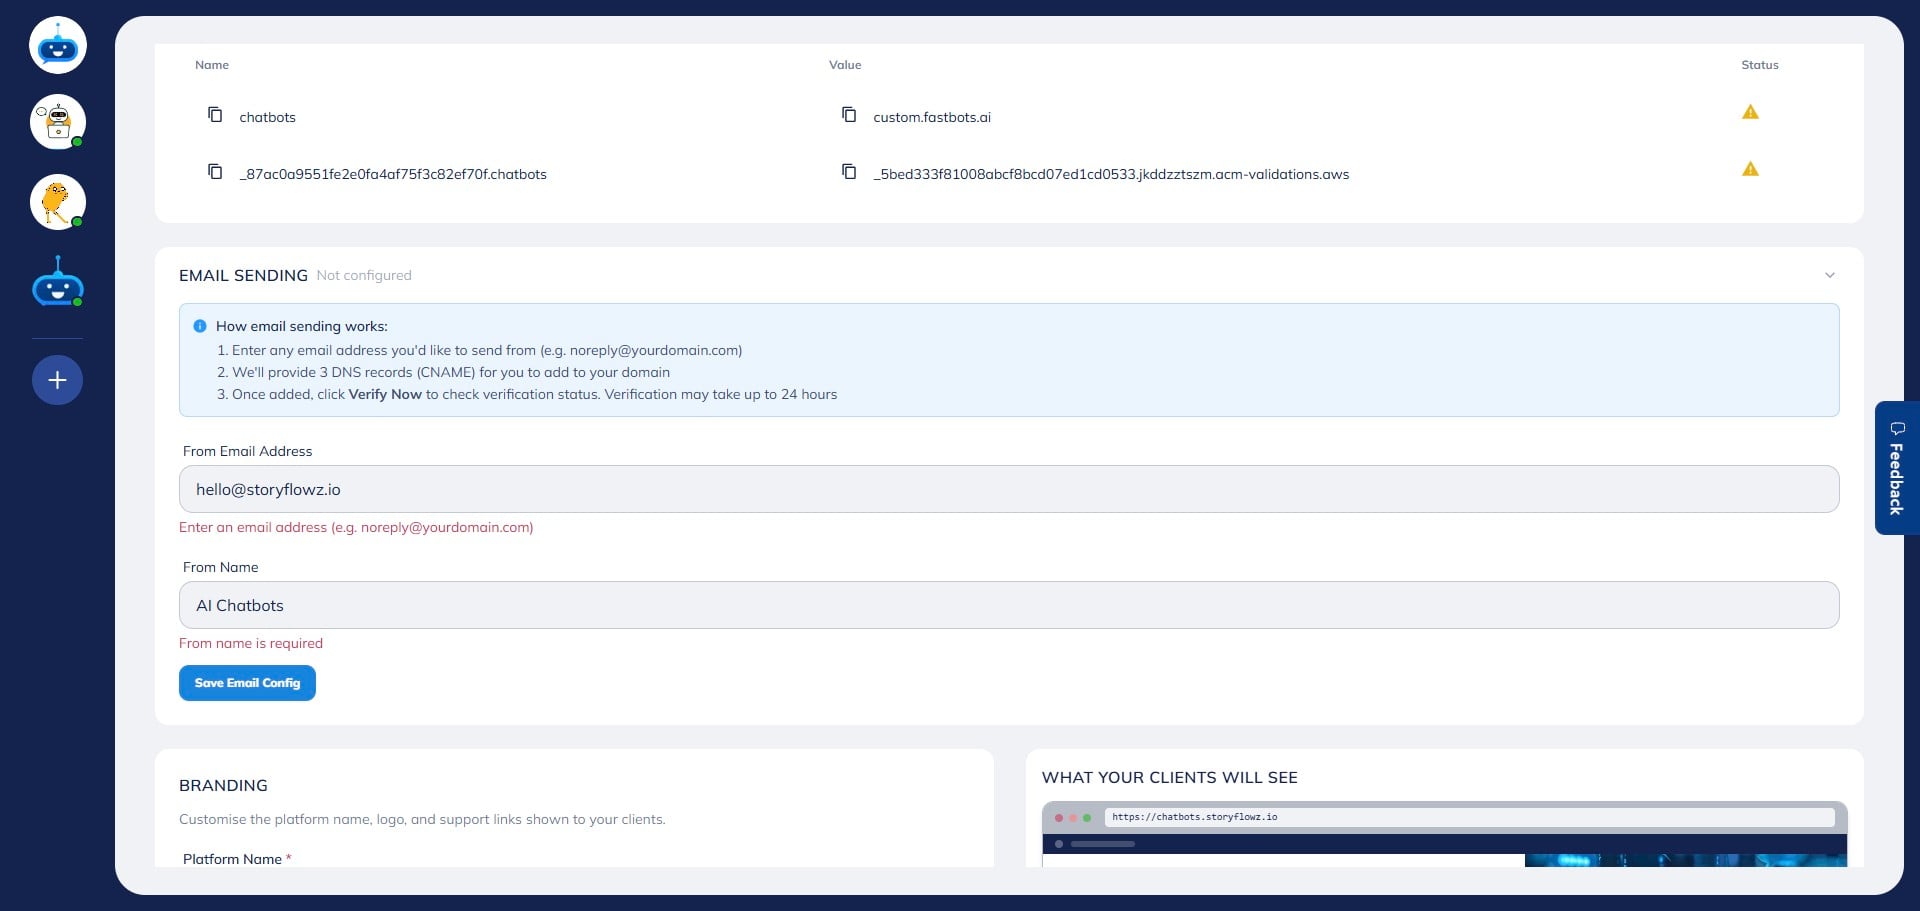Click the chatbots.storyflowz.io URL in the preview bar

coord(1195,817)
